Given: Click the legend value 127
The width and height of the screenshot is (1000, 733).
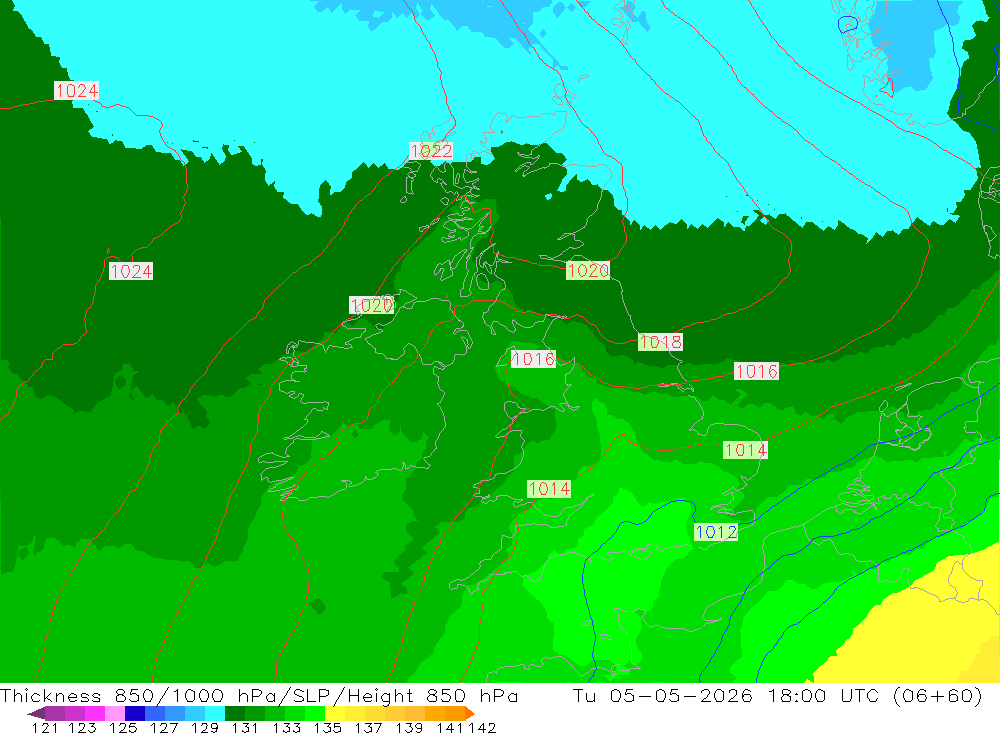Looking at the screenshot, I should coord(164,727).
